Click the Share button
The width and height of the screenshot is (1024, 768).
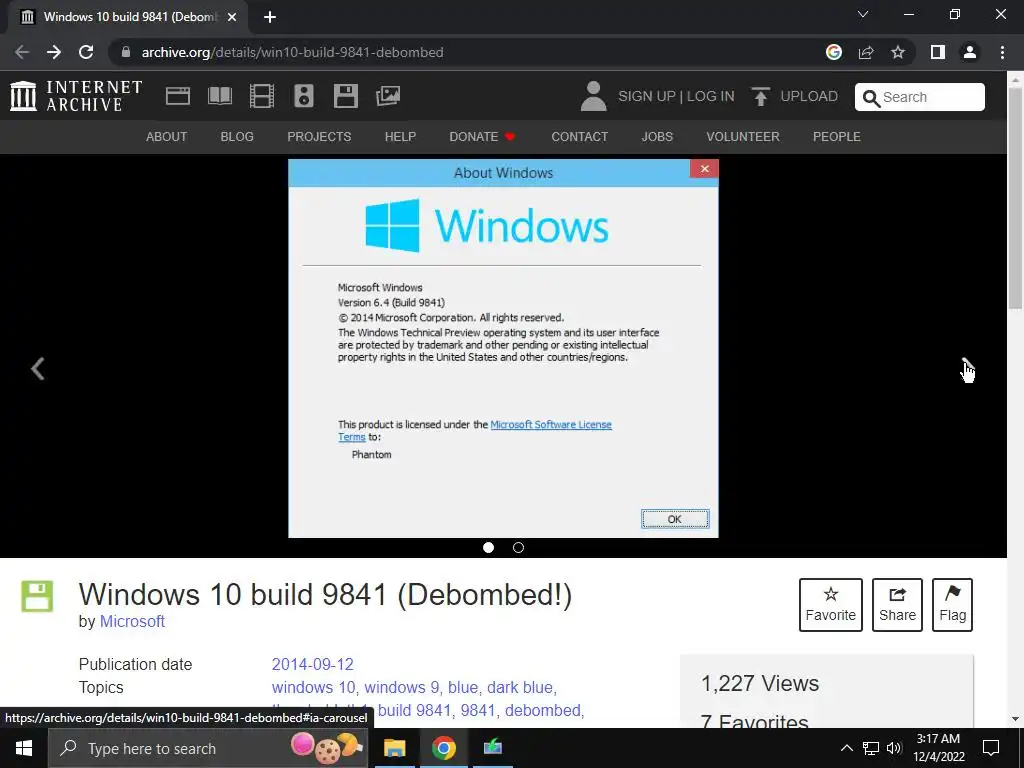point(897,605)
